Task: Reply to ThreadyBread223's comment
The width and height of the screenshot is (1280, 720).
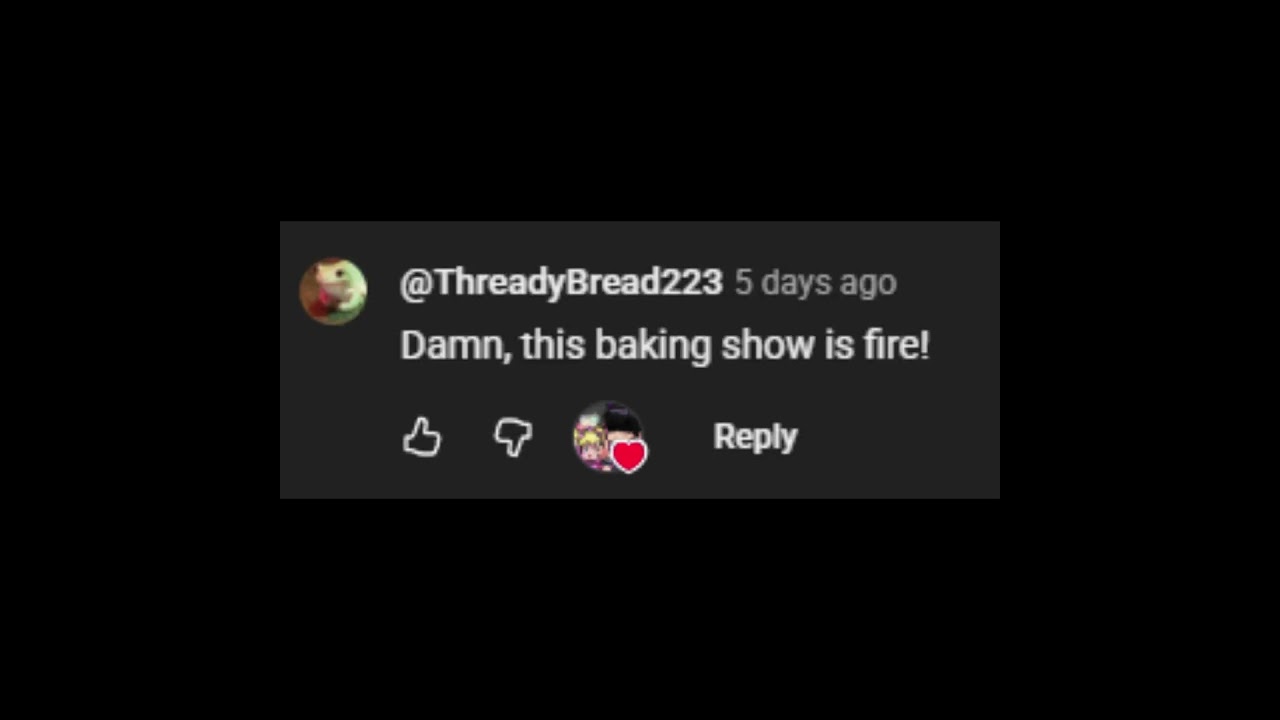Action: click(755, 437)
